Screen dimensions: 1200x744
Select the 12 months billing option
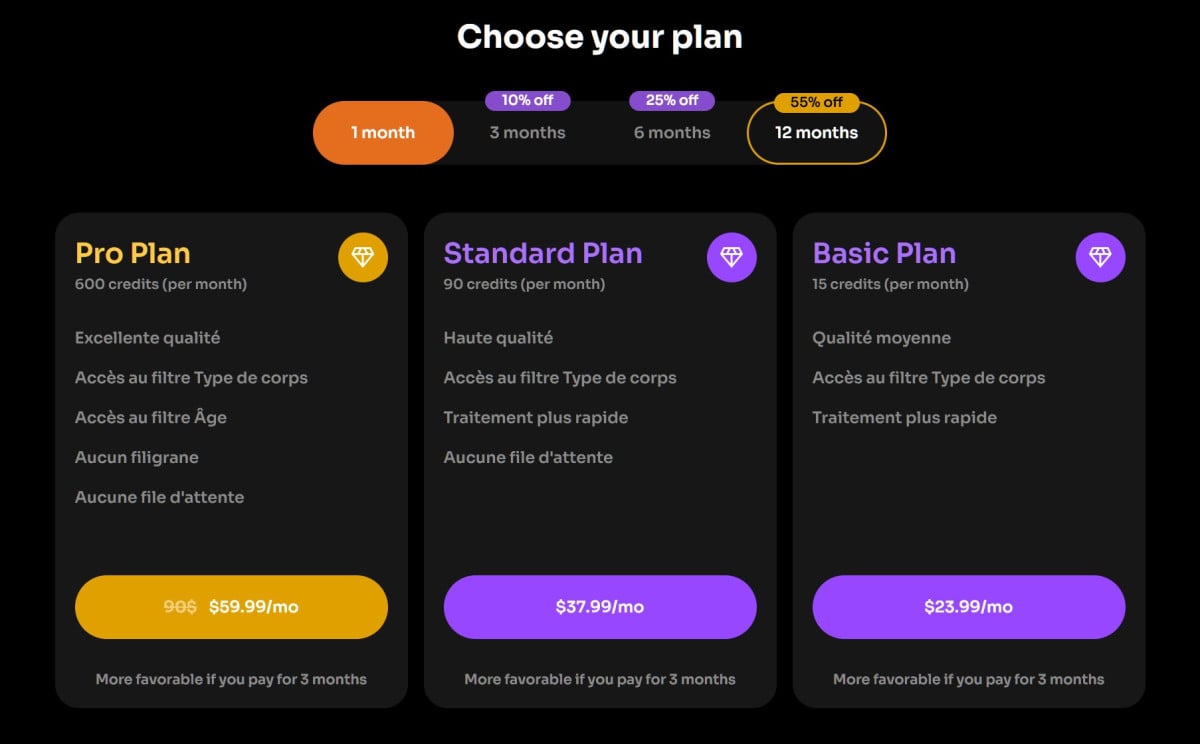pyautogui.click(x=816, y=133)
